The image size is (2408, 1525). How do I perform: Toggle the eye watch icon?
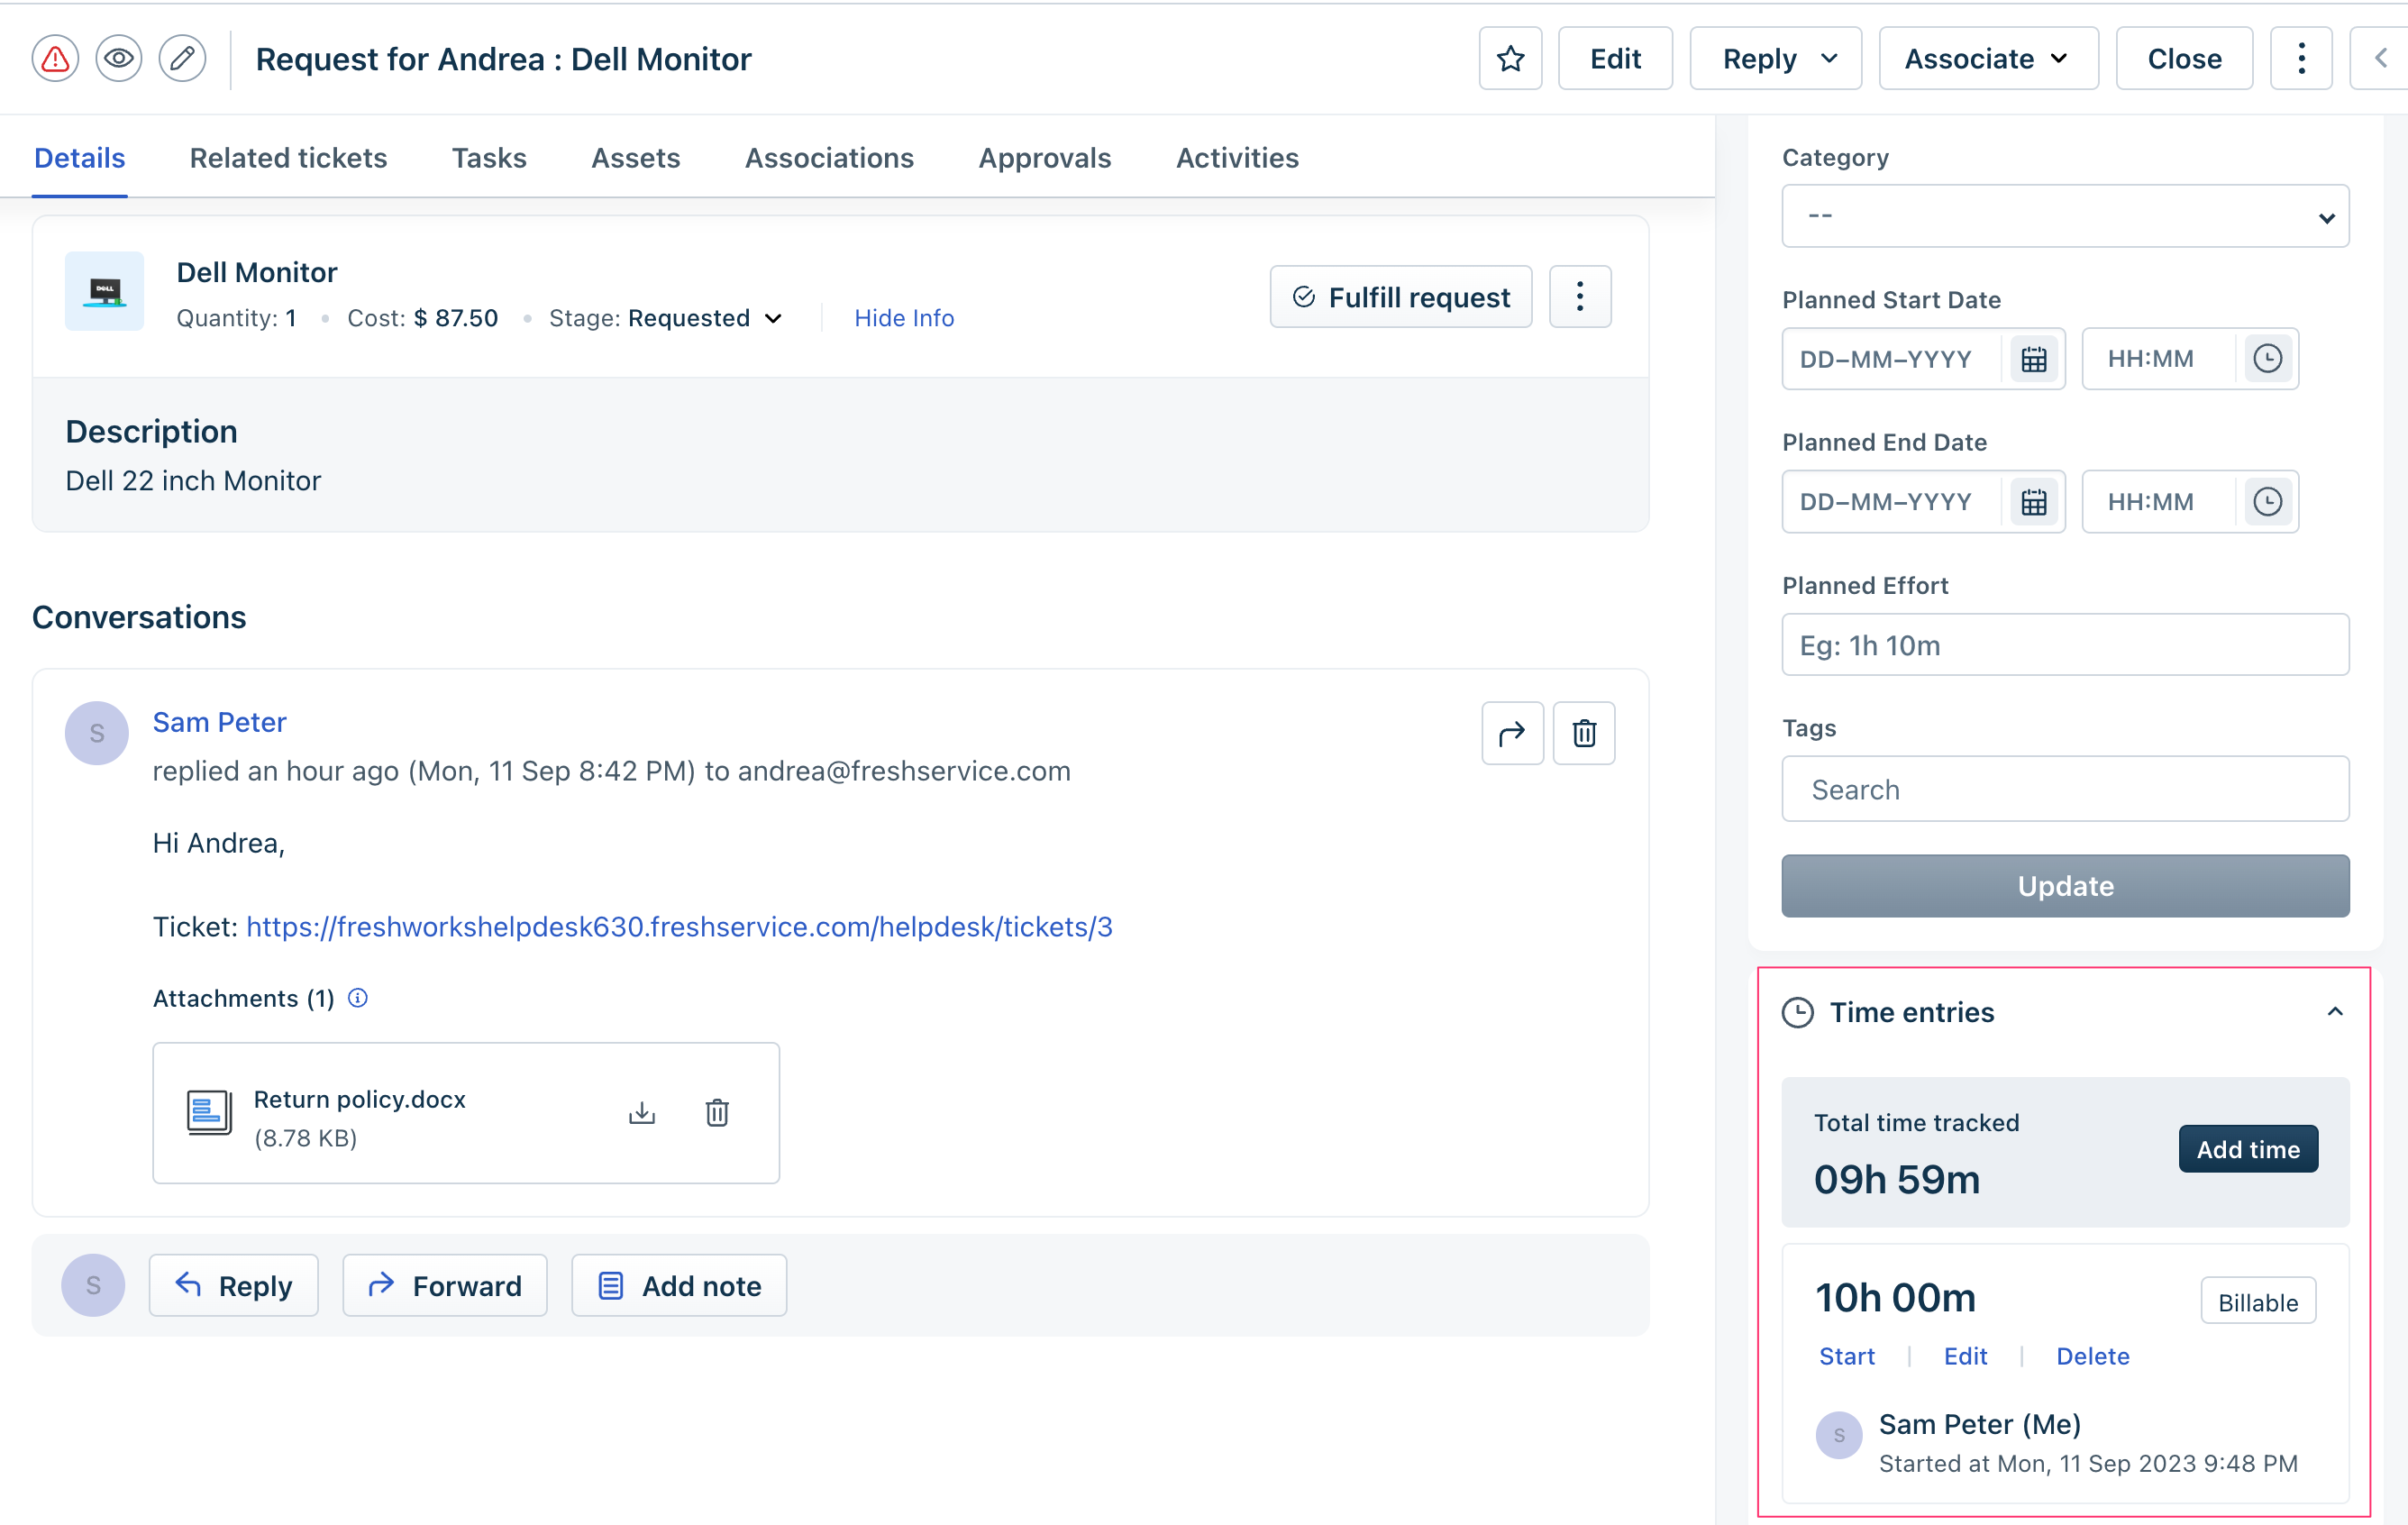(x=119, y=59)
